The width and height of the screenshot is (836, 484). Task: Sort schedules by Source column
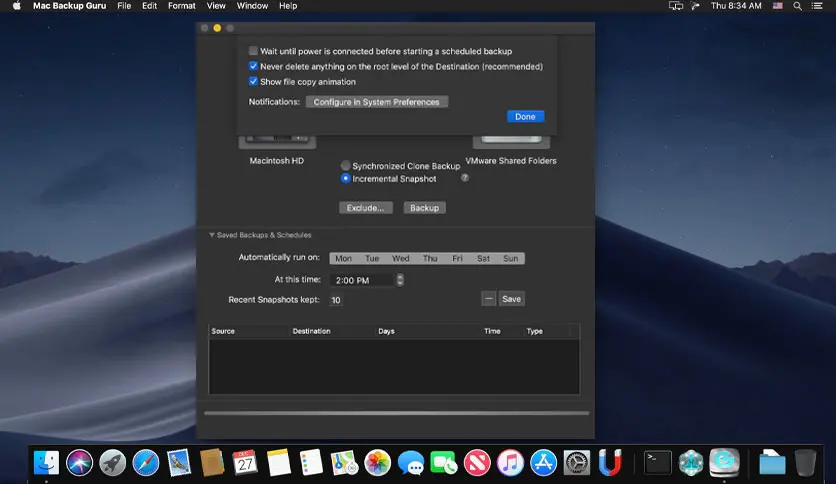(249, 331)
